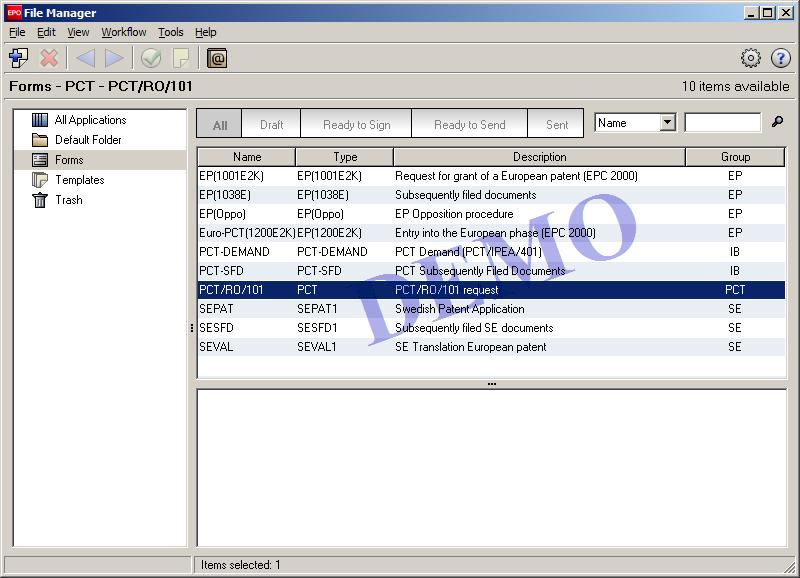
Task: Click the Previous left arrow icon
Action: pos(85,58)
